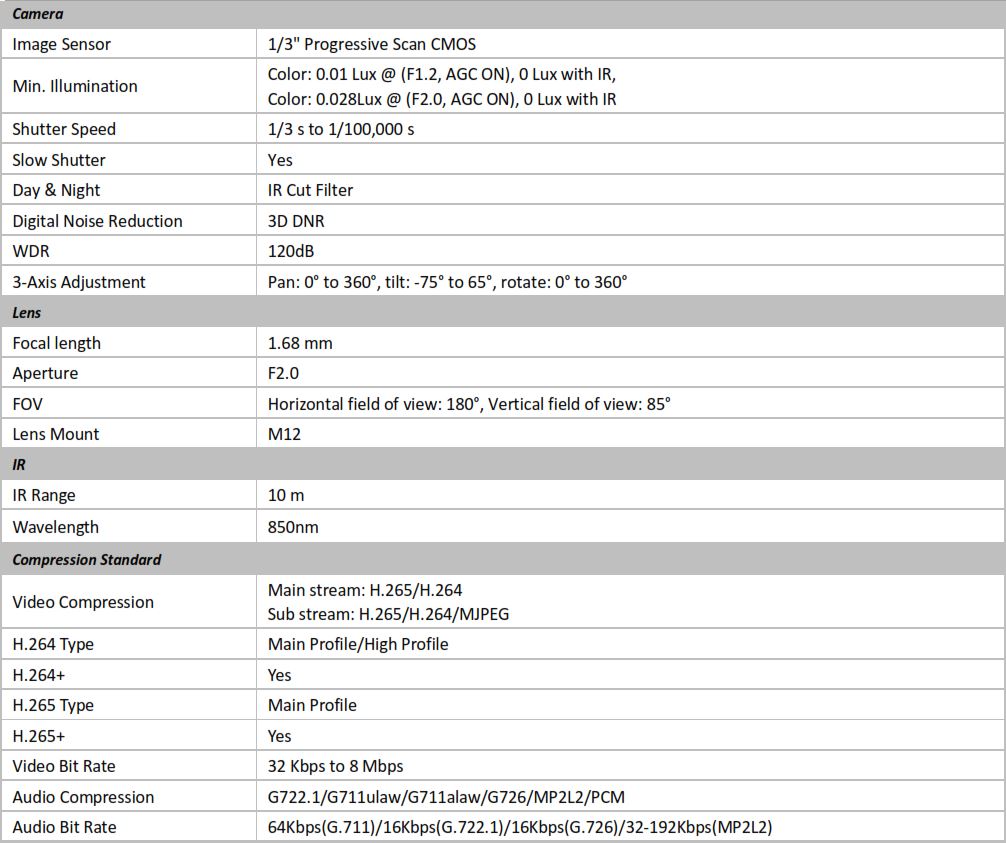Select the 1/3" Progressive Scan CMOS value
The image size is (1006, 843).
pos(371,44)
